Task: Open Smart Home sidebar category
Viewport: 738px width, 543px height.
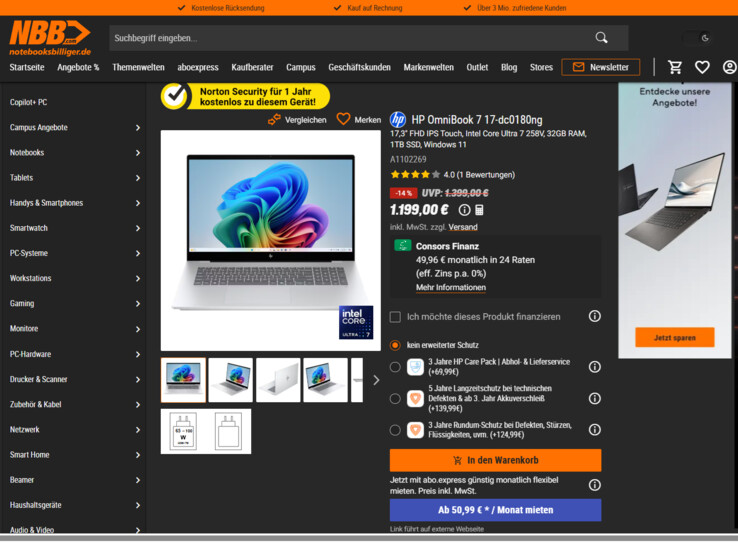Action: [x=30, y=455]
